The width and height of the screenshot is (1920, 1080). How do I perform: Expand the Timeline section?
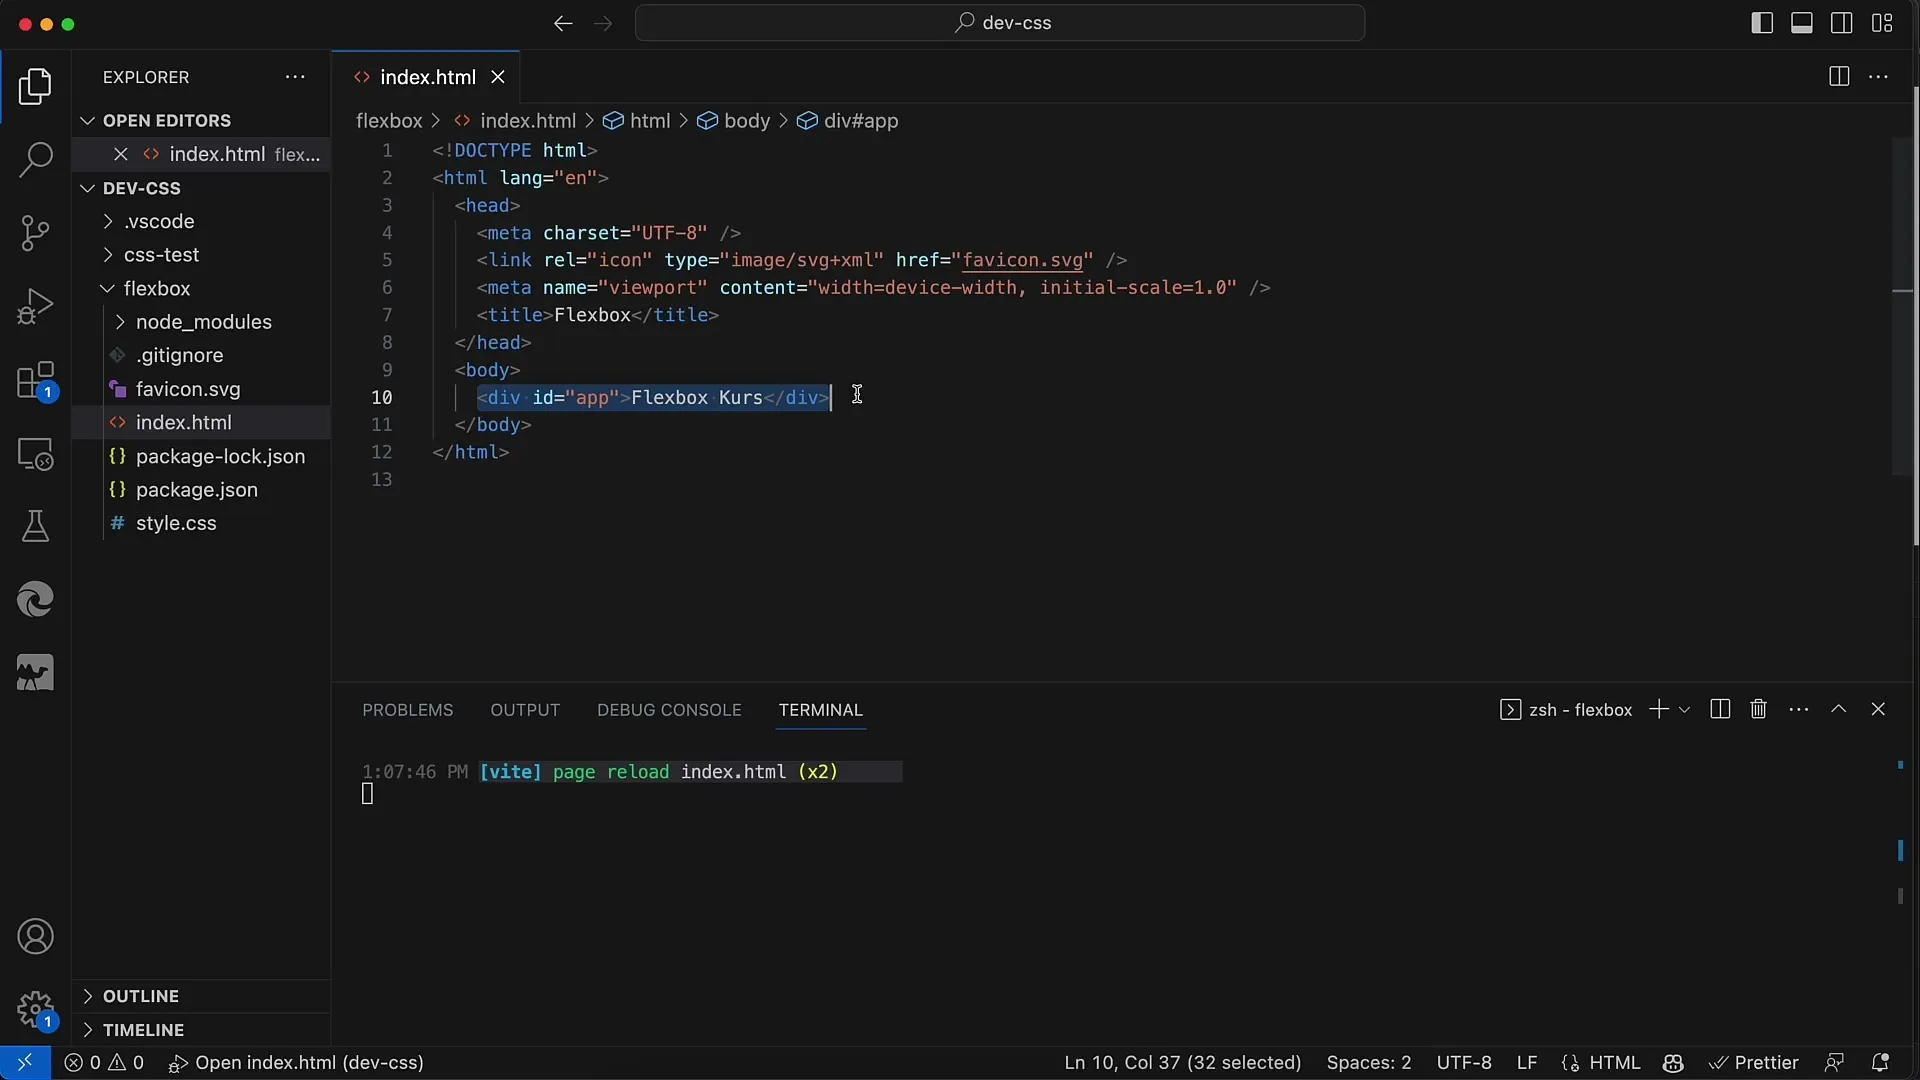pos(200,1030)
